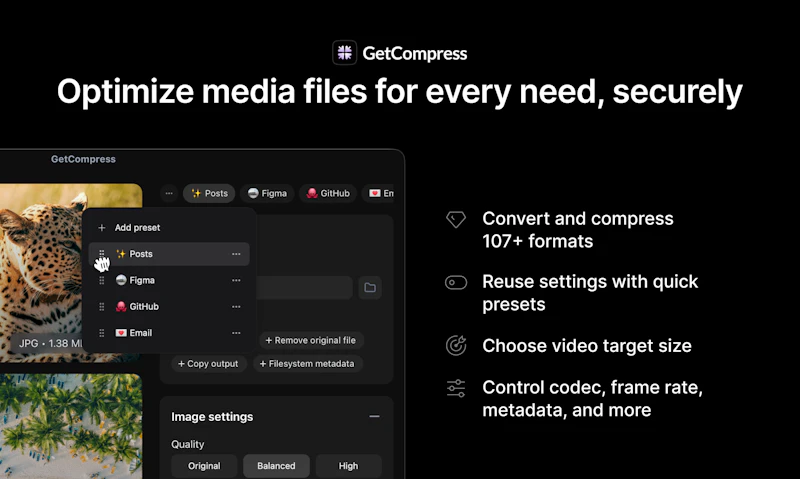800x479 pixels.
Task: Open the output folder browse button
Action: pyautogui.click(x=370, y=288)
